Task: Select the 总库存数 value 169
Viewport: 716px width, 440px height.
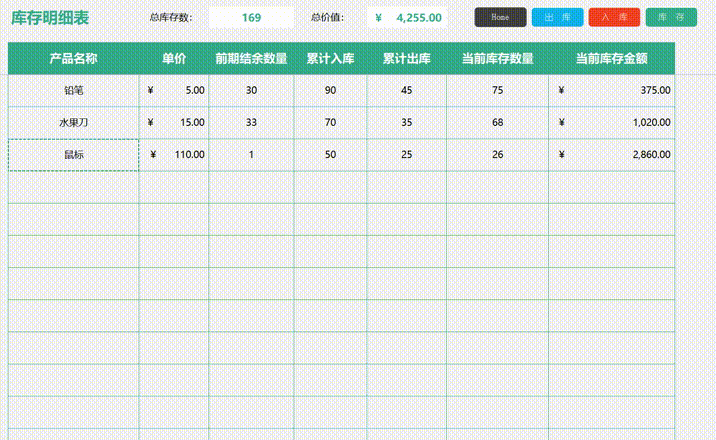Action: click(251, 18)
